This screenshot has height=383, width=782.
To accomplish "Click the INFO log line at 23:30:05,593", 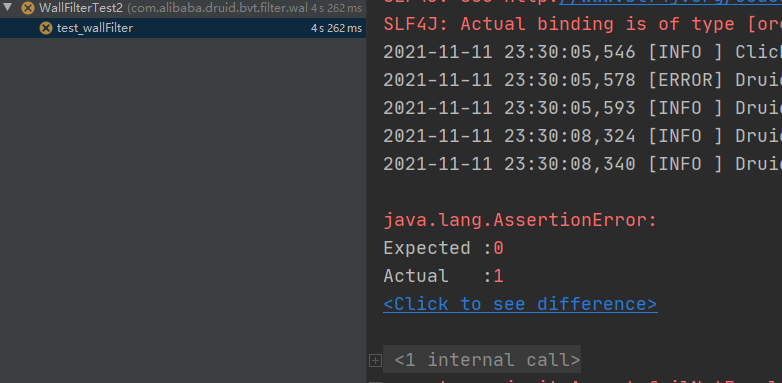I will [583, 108].
